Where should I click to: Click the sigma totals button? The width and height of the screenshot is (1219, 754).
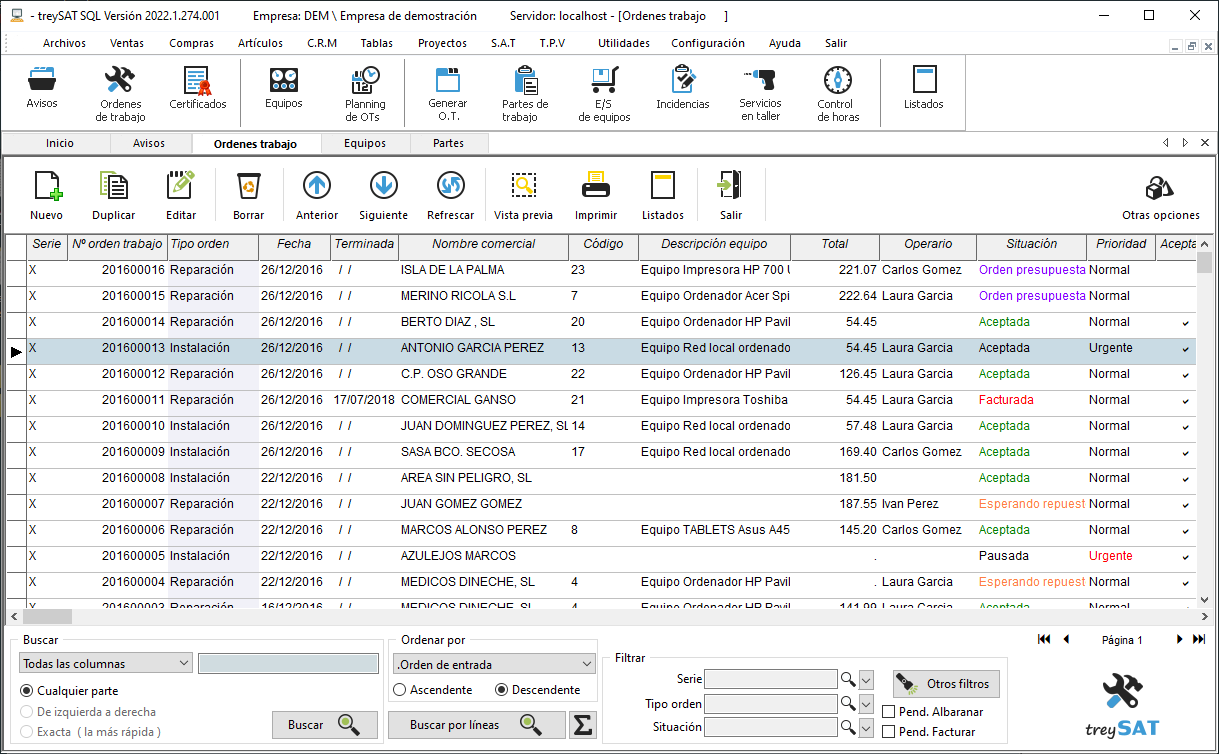click(x=583, y=726)
